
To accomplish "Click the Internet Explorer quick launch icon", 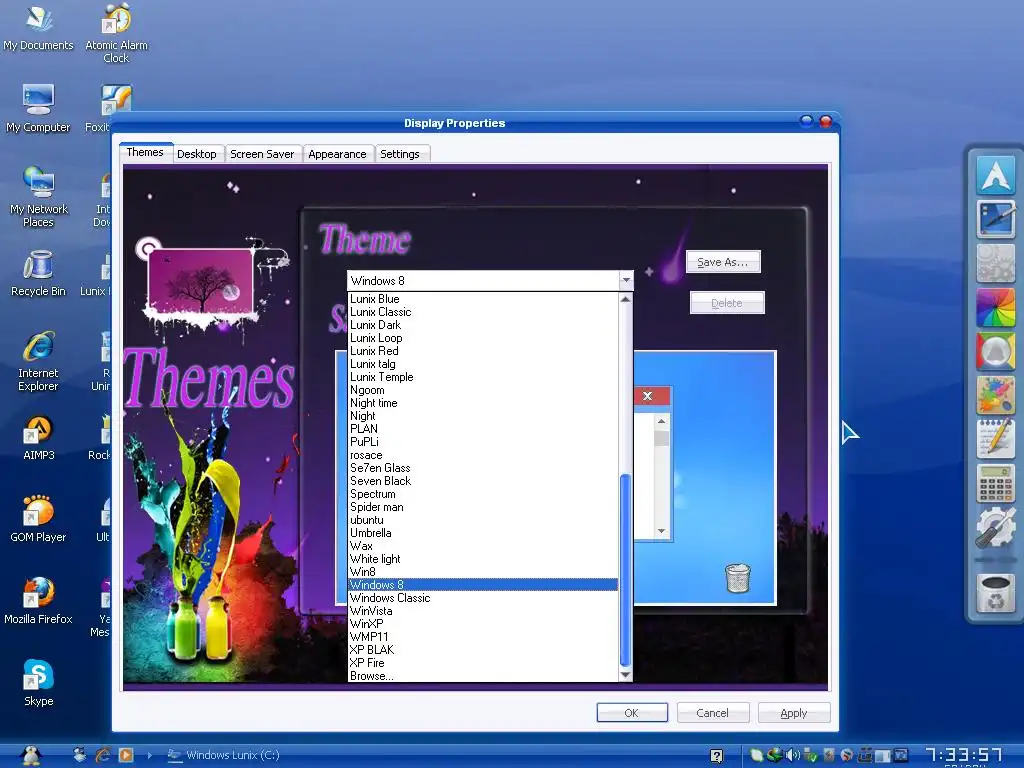I will (x=103, y=756).
